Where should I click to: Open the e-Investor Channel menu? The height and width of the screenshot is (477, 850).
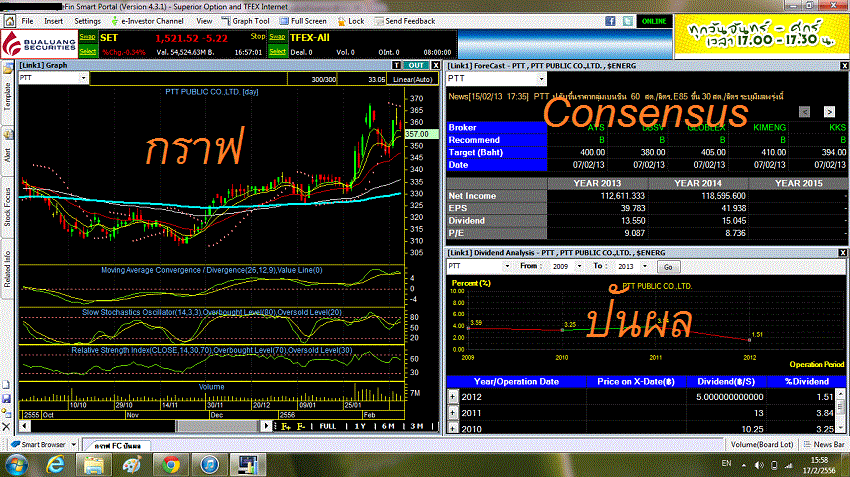(147, 21)
